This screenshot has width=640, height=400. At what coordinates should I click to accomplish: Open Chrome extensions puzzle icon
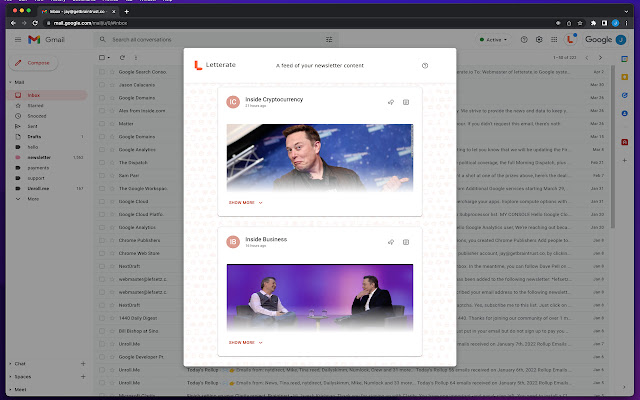[593, 23]
